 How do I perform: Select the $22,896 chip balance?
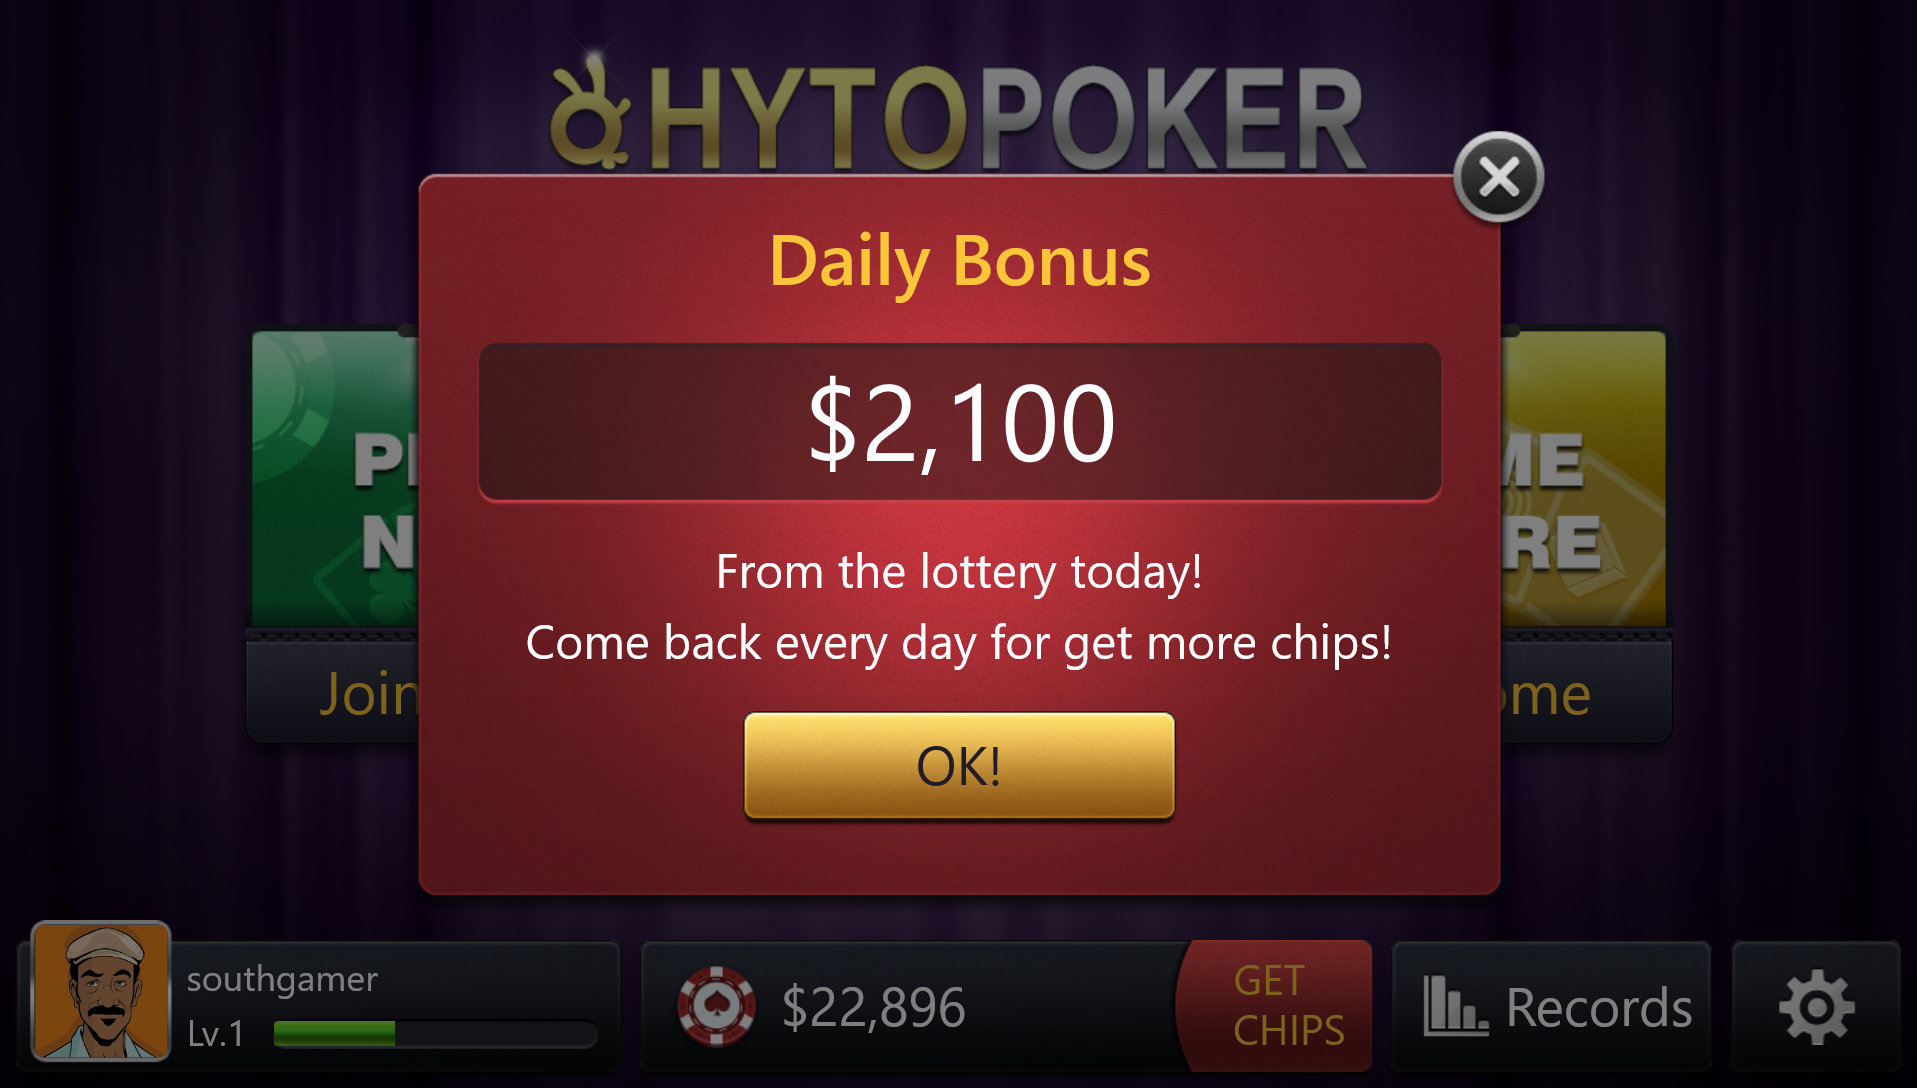tap(873, 1007)
